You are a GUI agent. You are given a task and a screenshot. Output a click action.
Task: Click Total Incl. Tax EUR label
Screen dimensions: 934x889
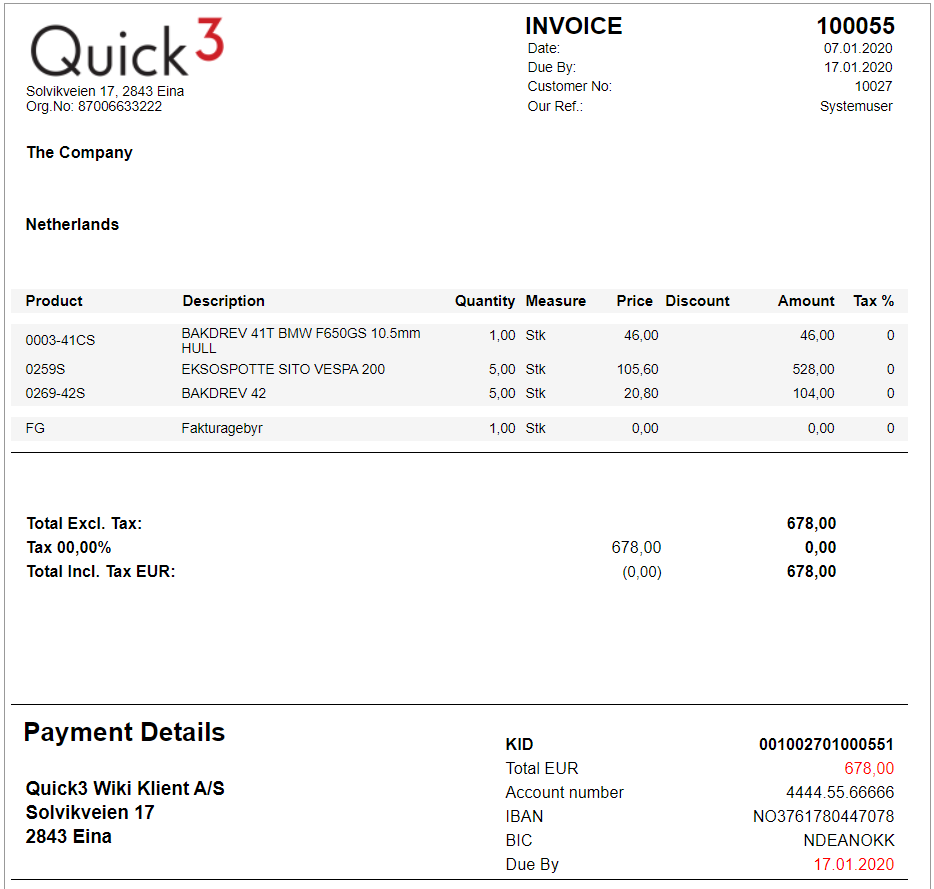pos(101,571)
